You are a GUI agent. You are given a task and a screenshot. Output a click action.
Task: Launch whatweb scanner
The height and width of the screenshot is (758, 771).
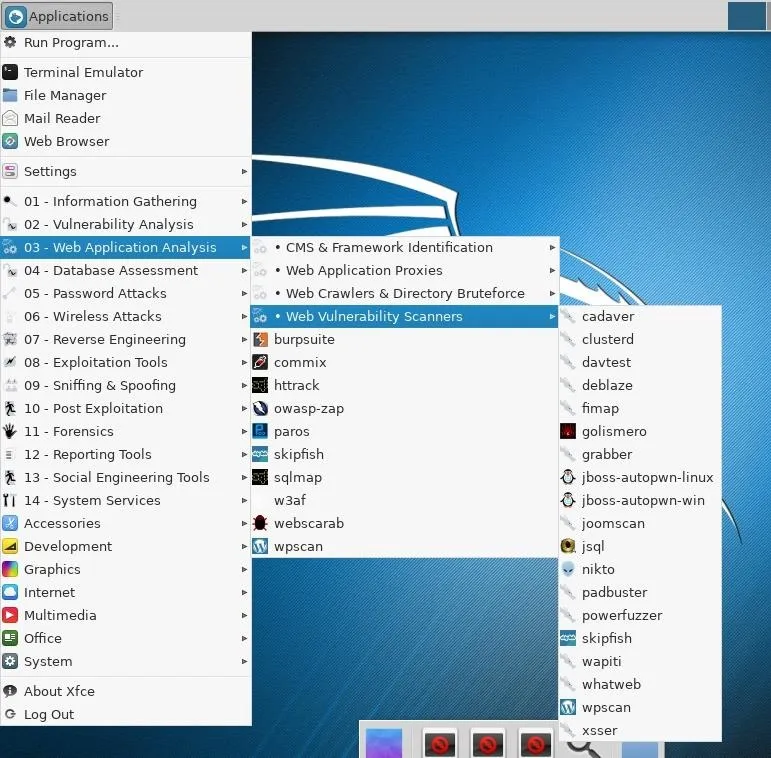(x=640, y=684)
